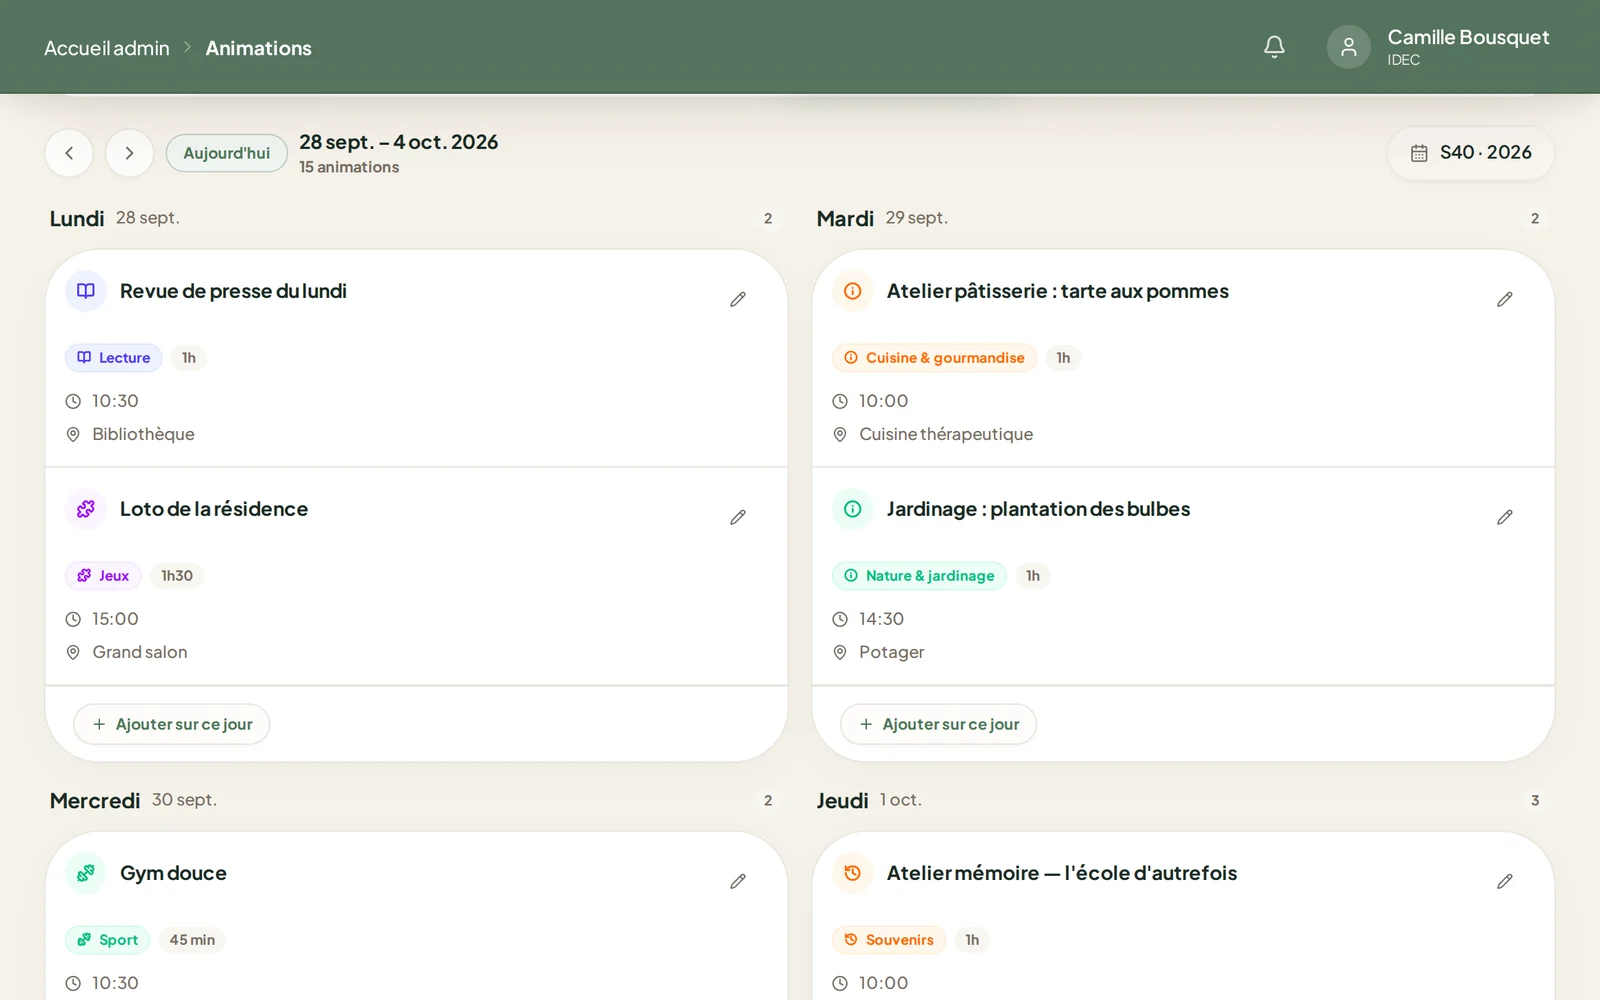This screenshot has height=1000, width=1600.
Task: Open the Loto de la résidence title
Action: pos(214,509)
